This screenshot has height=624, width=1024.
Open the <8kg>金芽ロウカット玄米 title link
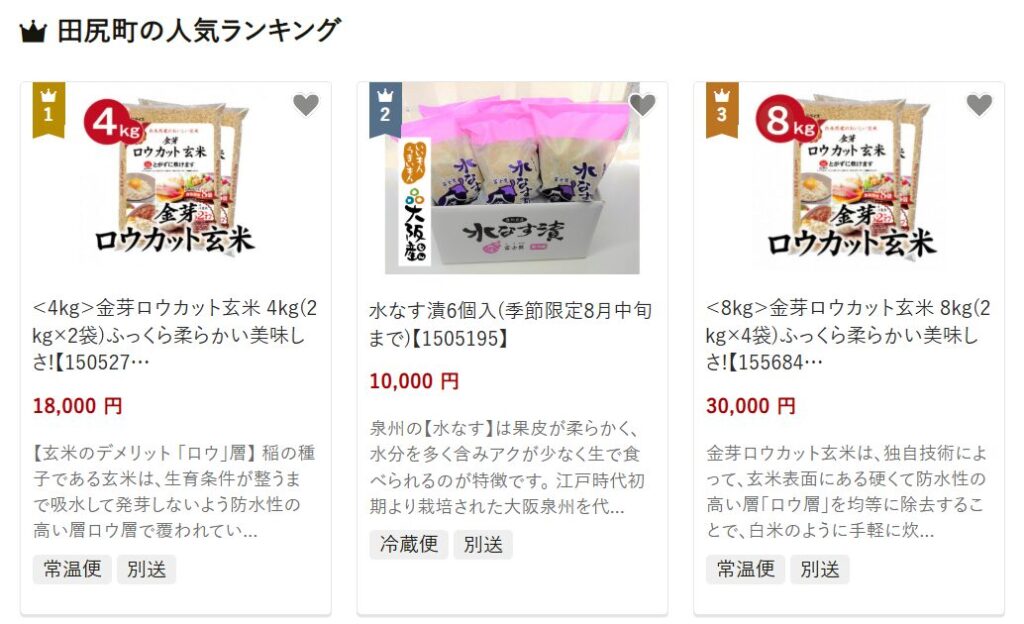pos(848,335)
